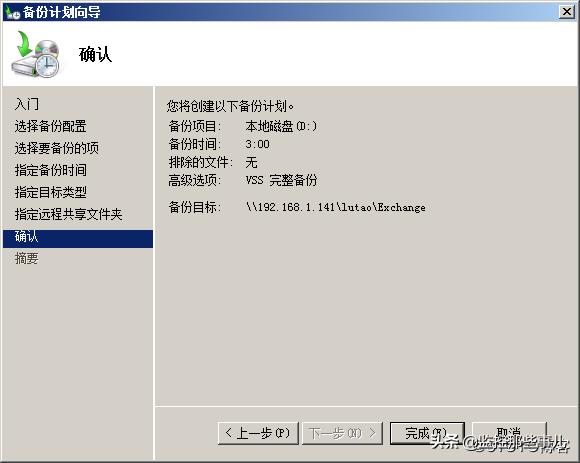Click the backup wizard title bar icon

[x=12, y=12]
